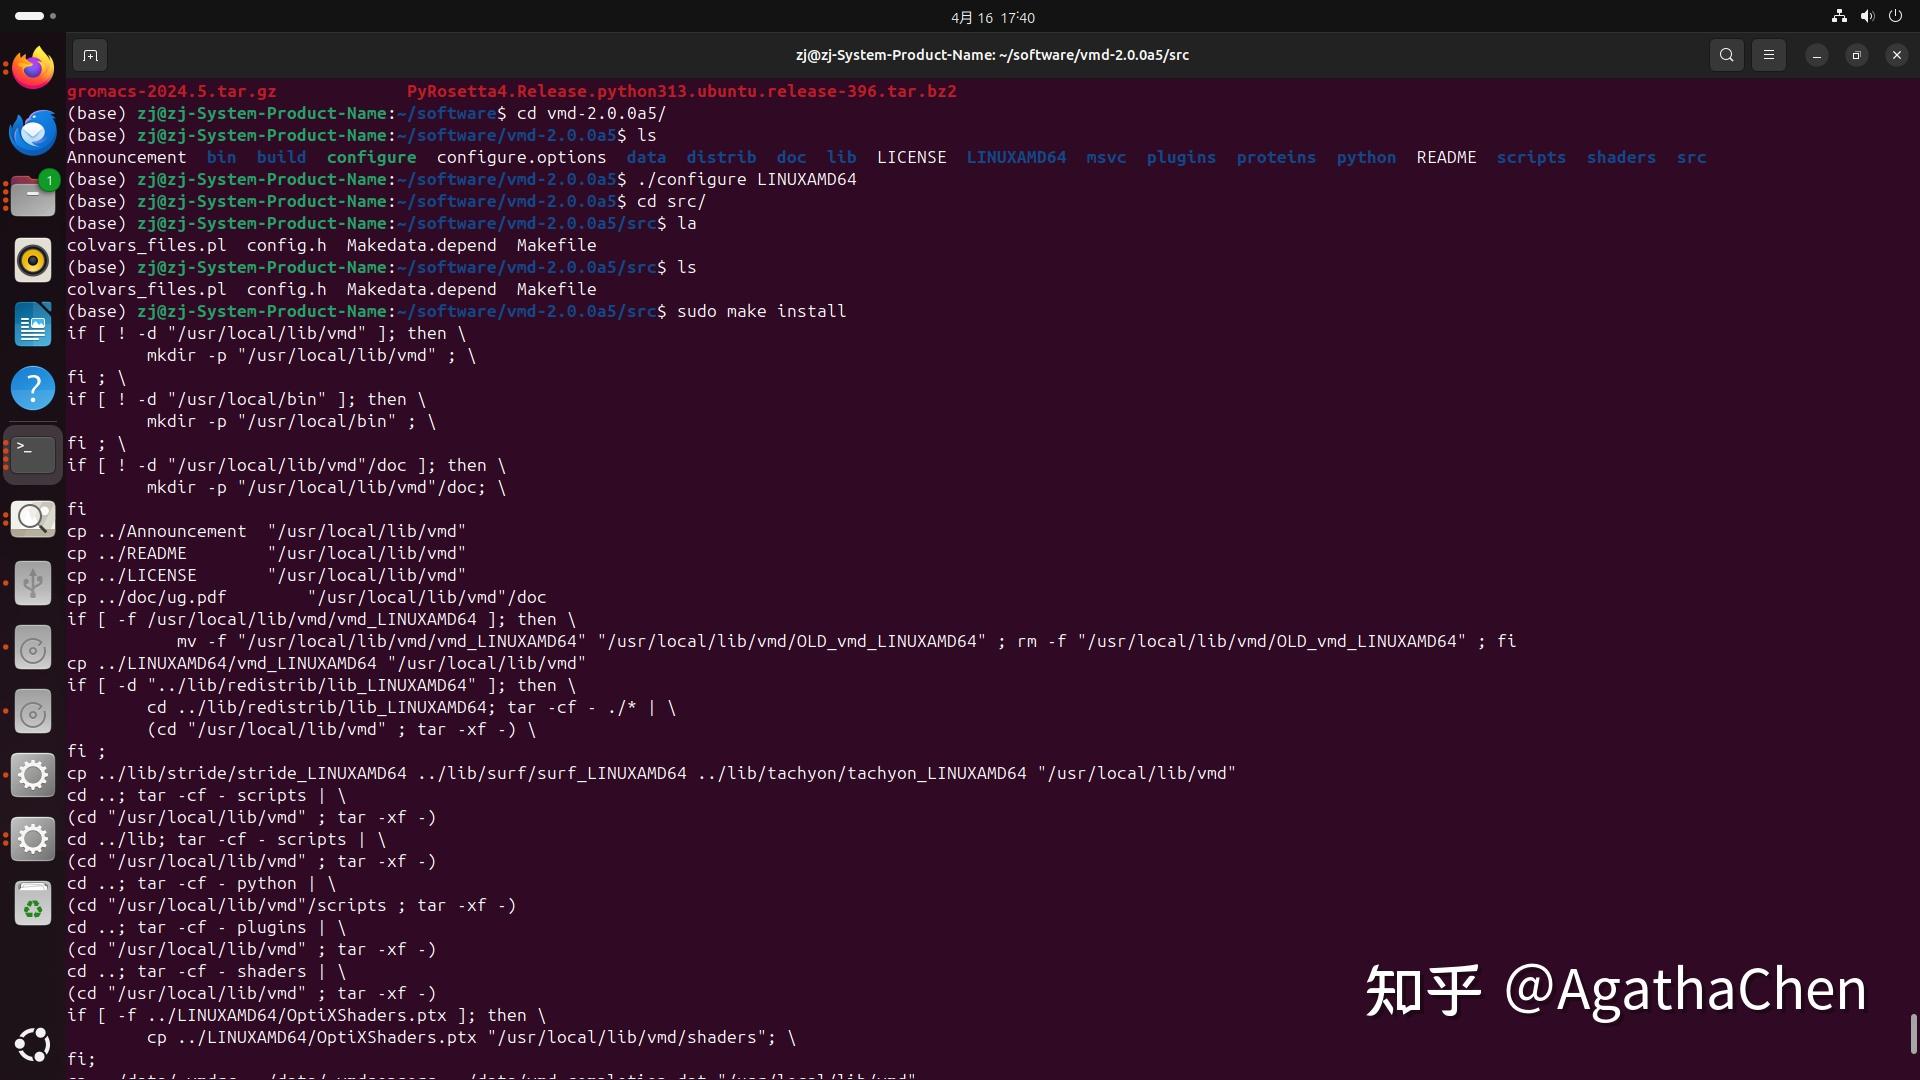The height and width of the screenshot is (1080, 1920).
Task: Open the terminal search
Action: pyautogui.click(x=1727, y=55)
